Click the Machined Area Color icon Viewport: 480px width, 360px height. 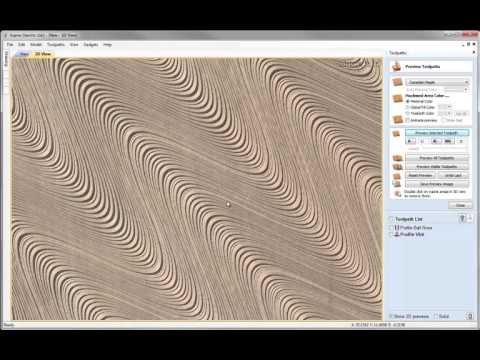tap(397, 99)
